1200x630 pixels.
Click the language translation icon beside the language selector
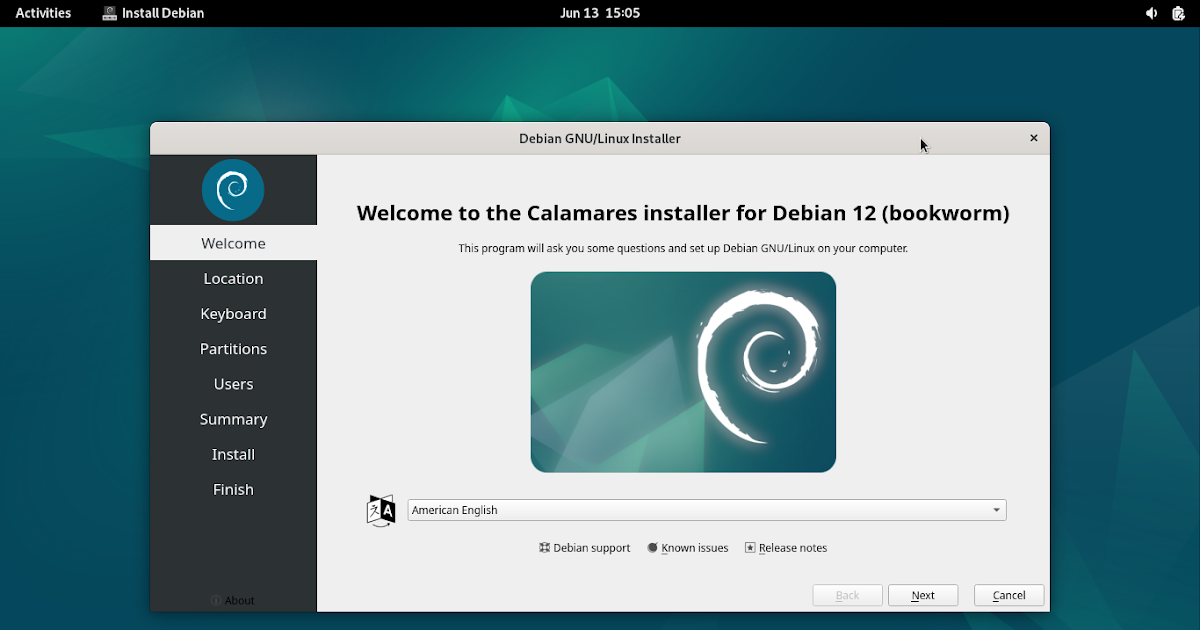tap(381, 510)
